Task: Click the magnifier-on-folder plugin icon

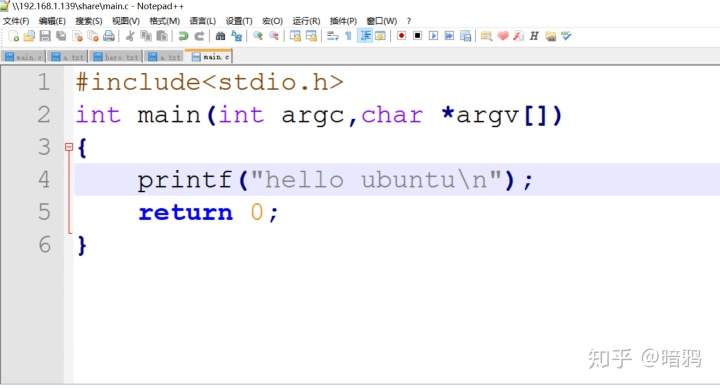Action: click(x=486, y=36)
